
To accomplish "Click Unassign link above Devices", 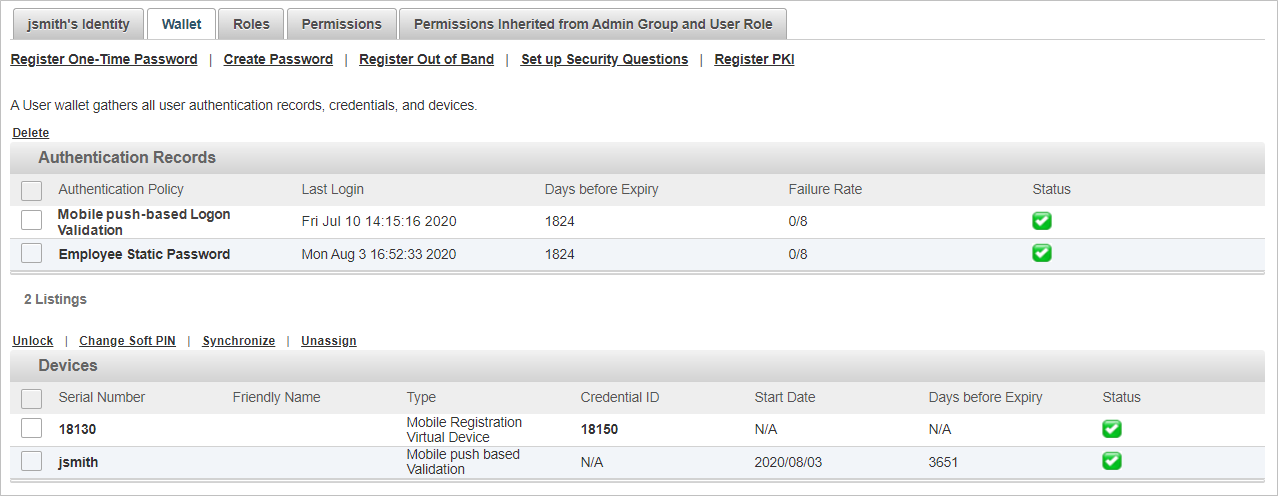I will (328, 341).
